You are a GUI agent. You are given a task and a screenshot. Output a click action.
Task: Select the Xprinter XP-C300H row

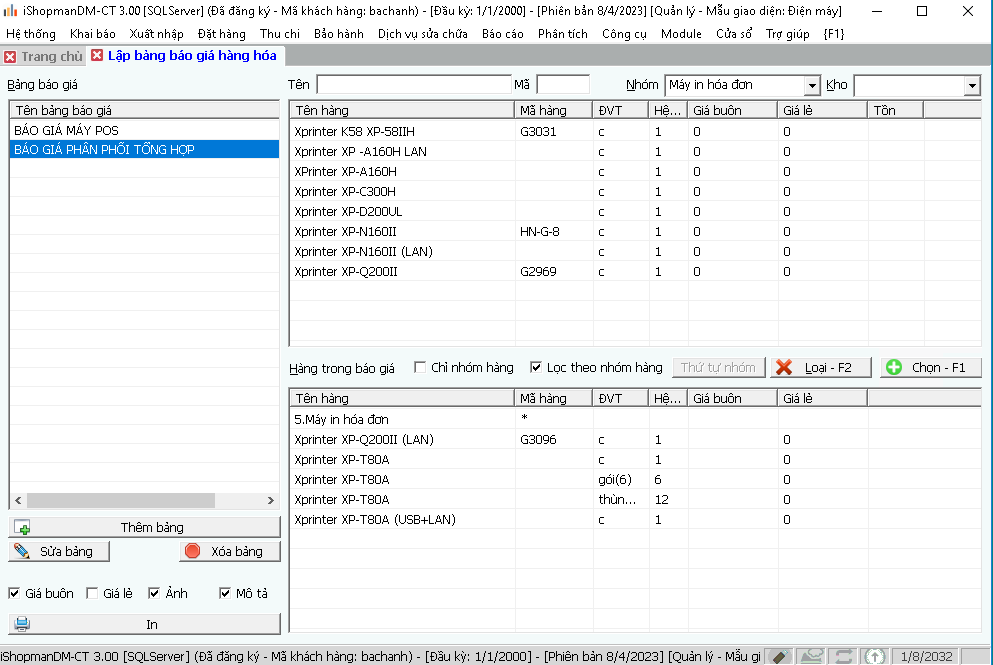point(635,192)
